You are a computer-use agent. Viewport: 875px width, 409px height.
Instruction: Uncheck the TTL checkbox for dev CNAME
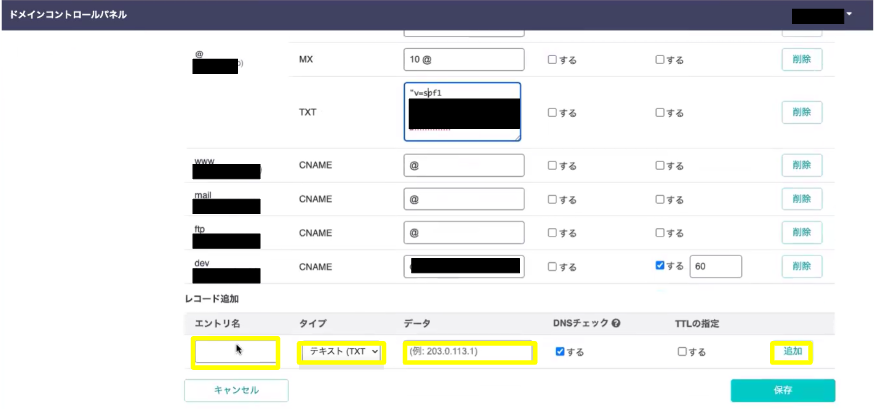click(660, 267)
